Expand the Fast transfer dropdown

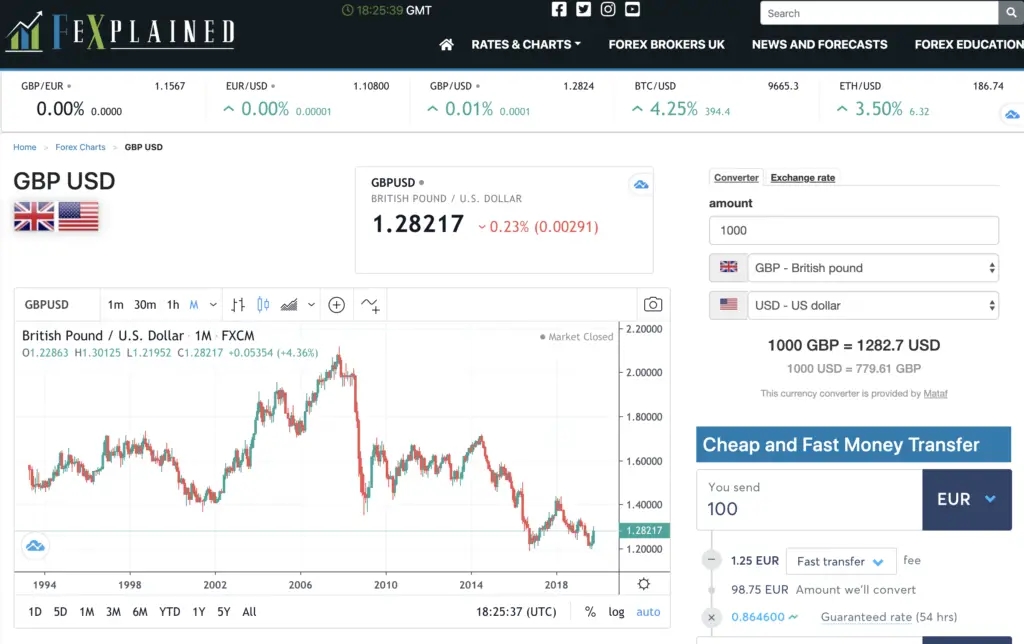tap(840, 561)
